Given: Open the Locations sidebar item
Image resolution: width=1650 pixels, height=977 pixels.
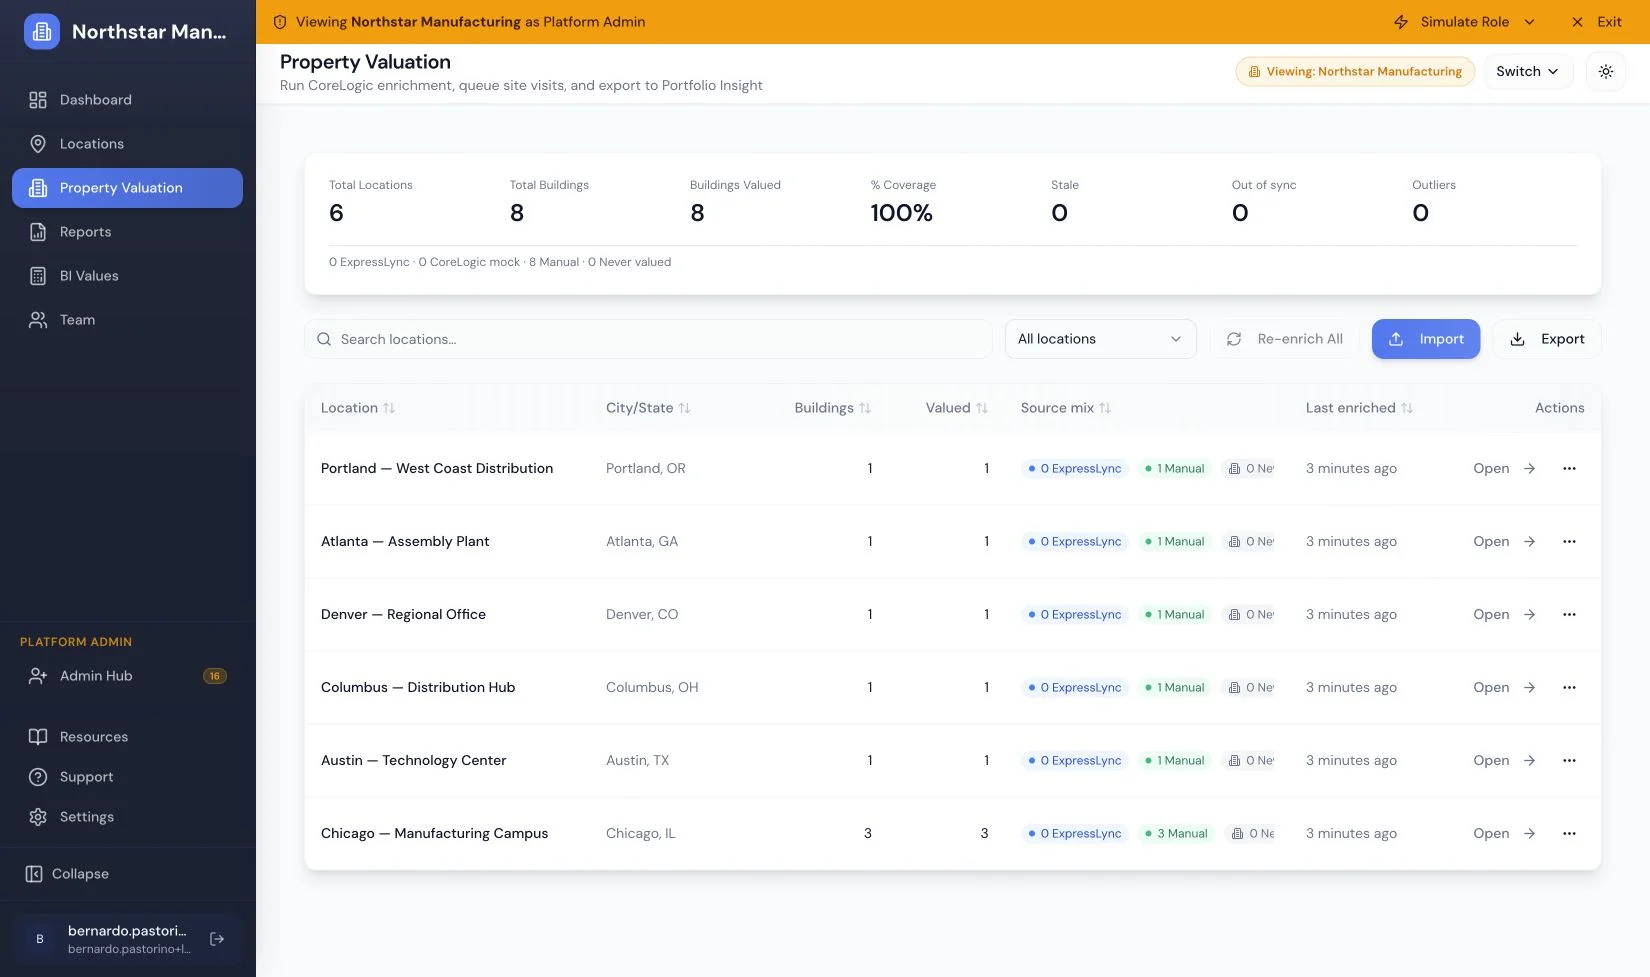Looking at the screenshot, I should [x=127, y=144].
